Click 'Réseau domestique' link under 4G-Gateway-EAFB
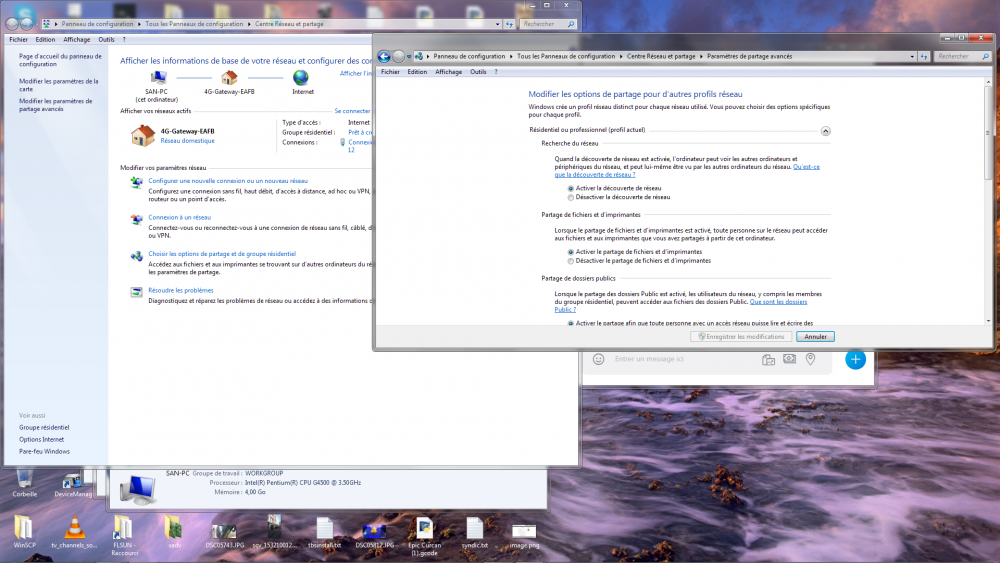 pyautogui.click(x=188, y=141)
